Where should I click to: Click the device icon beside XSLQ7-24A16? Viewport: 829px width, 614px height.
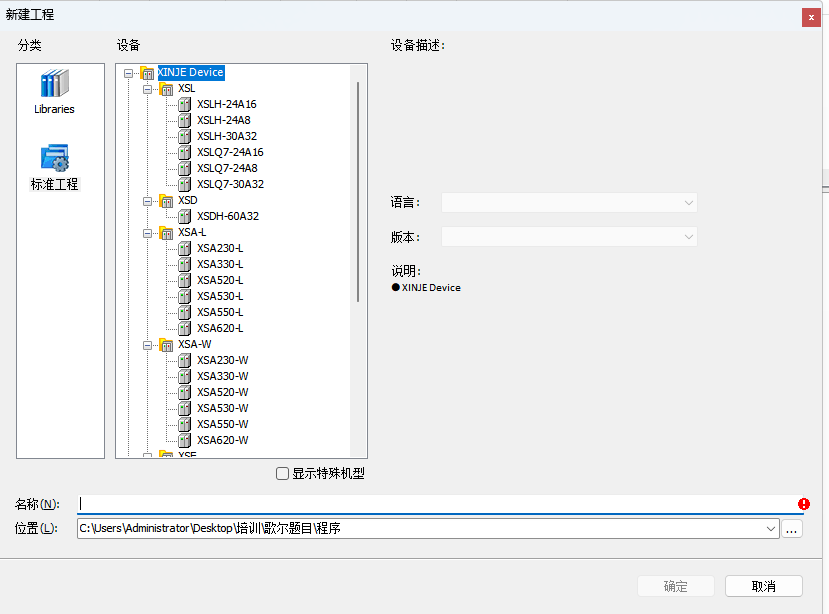point(185,152)
